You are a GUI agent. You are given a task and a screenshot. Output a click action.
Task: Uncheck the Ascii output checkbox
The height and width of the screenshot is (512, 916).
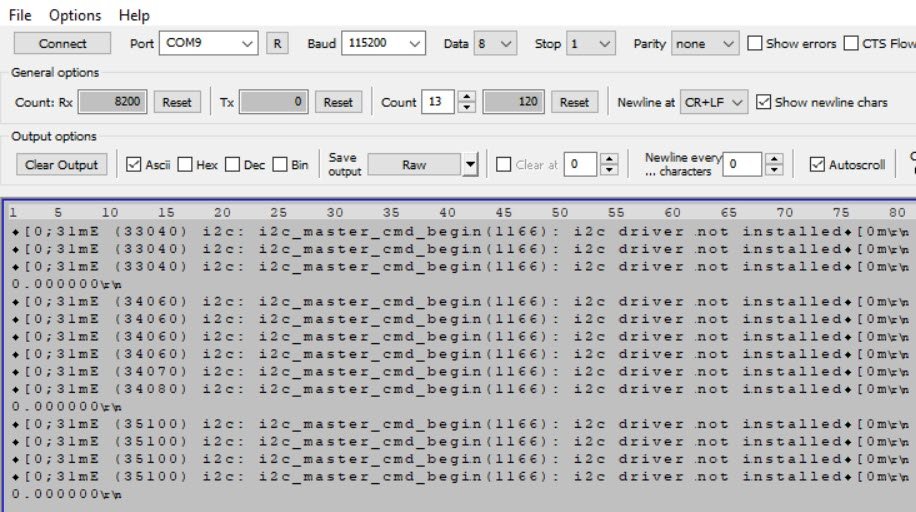[134, 165]
